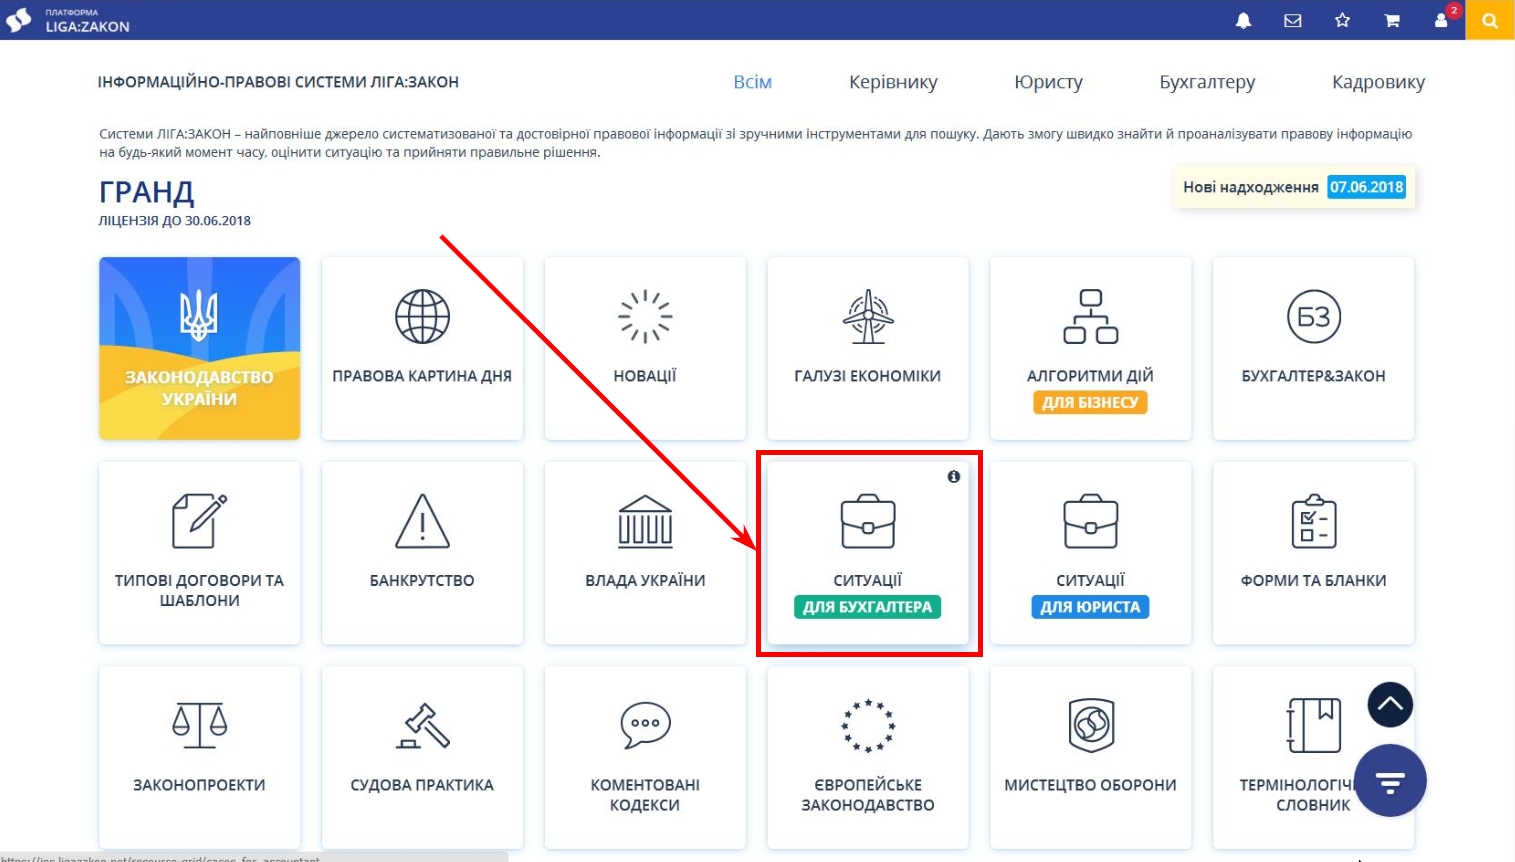Click the notifications bell icon

[x=1243, y=20]
